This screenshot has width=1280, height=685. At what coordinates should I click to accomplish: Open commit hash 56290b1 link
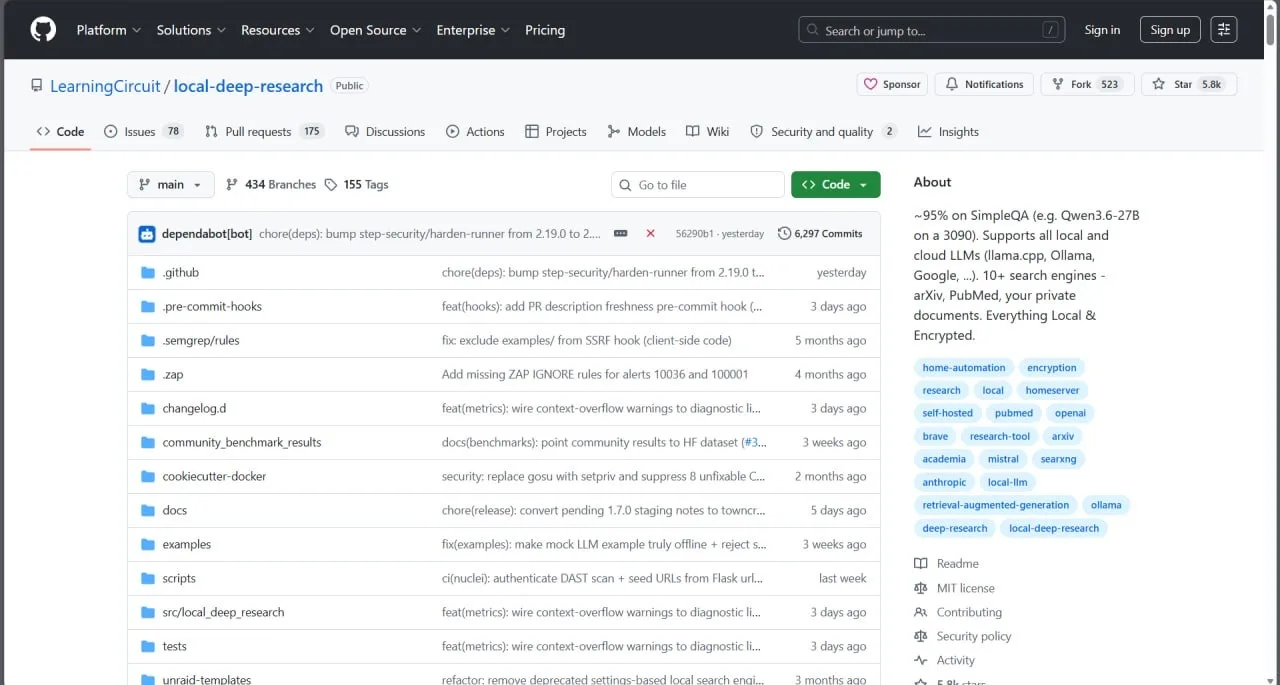(695, 234)
